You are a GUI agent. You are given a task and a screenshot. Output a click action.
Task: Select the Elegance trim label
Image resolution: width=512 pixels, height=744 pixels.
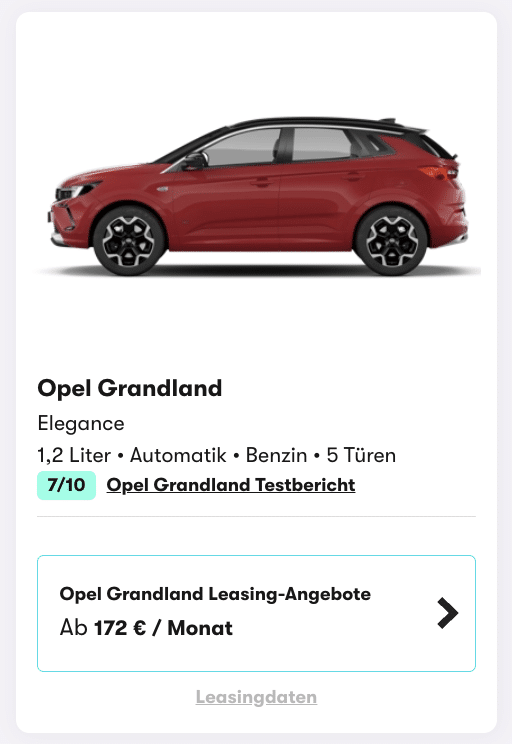pyautogui.click(x=81, y=423)
